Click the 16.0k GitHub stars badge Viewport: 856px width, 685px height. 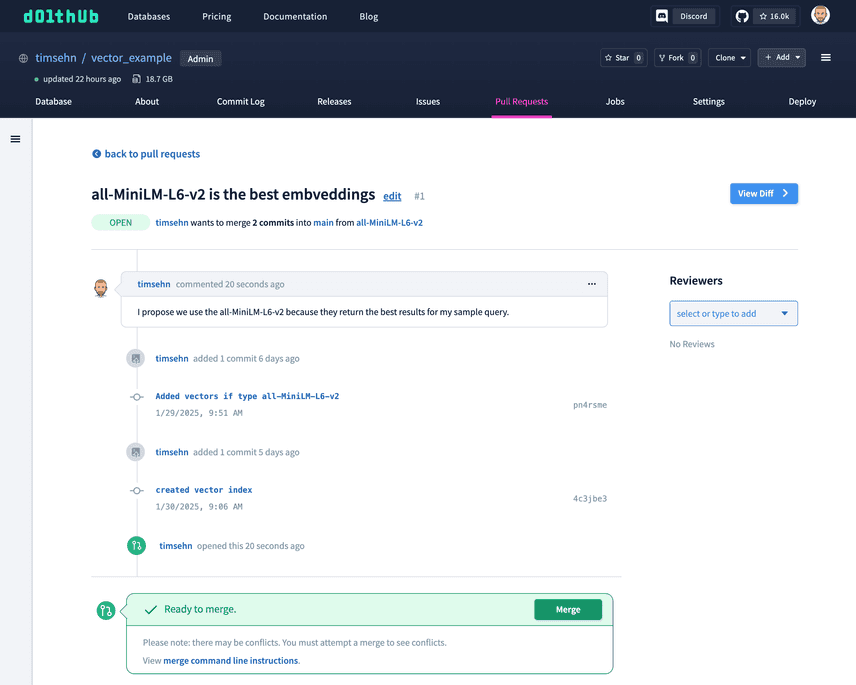coord(774,16)
